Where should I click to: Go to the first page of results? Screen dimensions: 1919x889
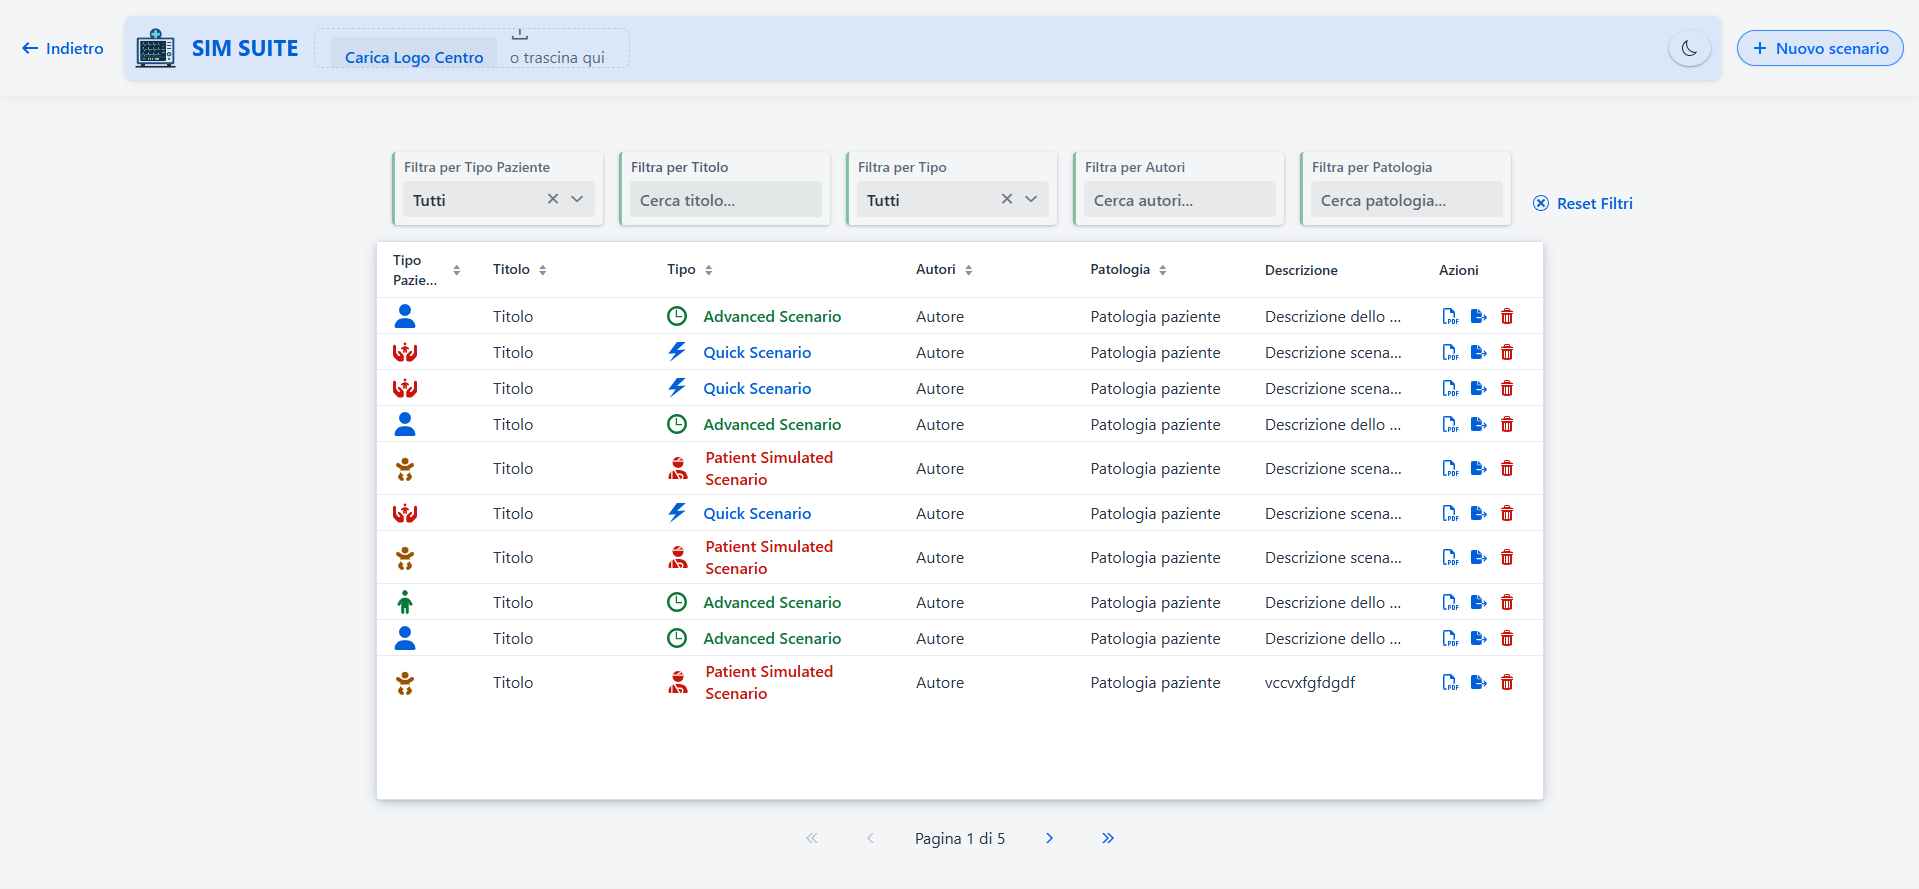(812, 838)
